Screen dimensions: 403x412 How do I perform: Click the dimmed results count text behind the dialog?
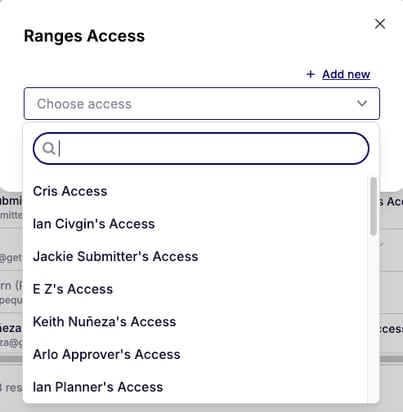coord(11,388)
